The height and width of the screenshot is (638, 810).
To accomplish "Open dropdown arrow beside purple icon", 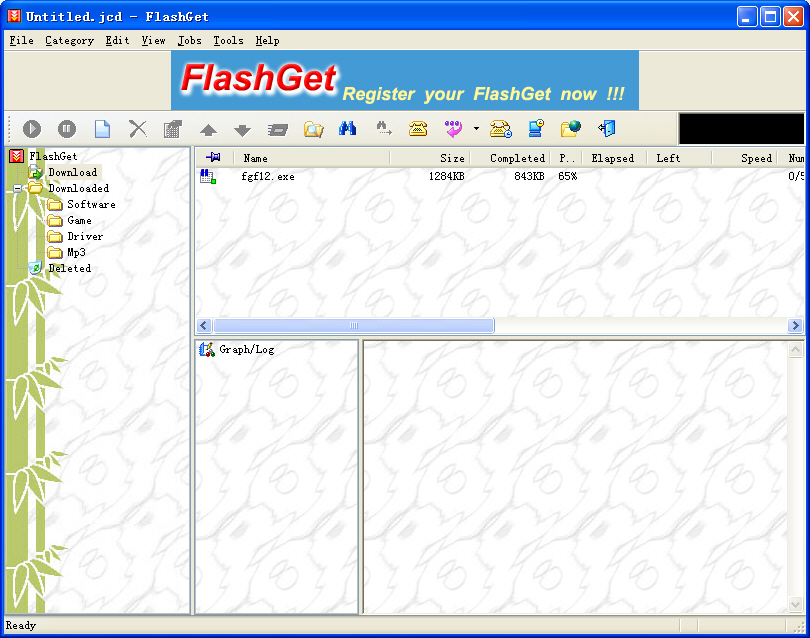I will click(476, 128).
